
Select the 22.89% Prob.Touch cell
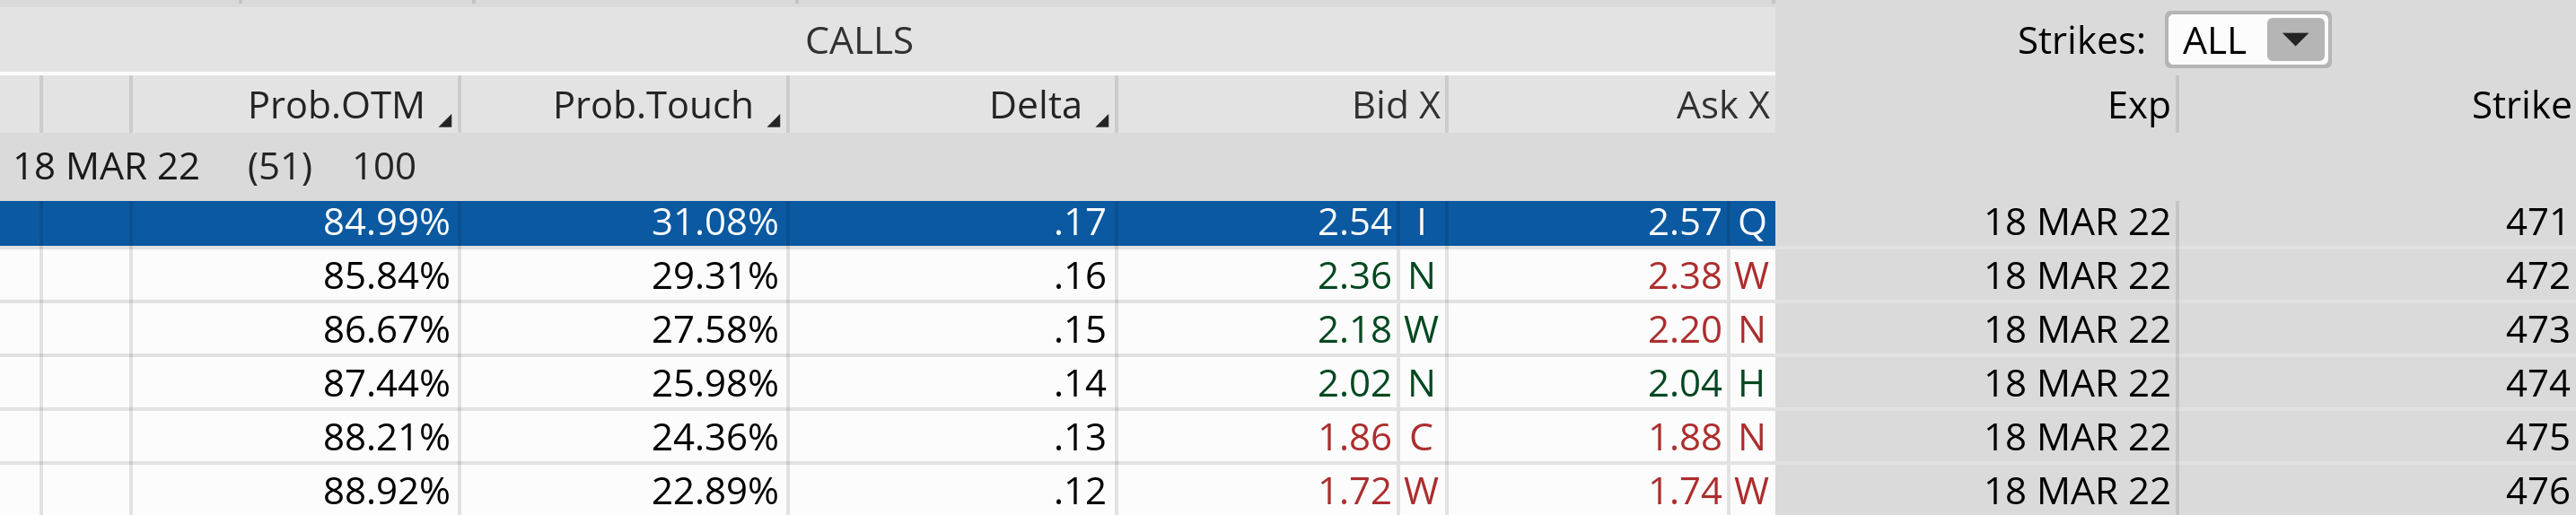[714, 491]
